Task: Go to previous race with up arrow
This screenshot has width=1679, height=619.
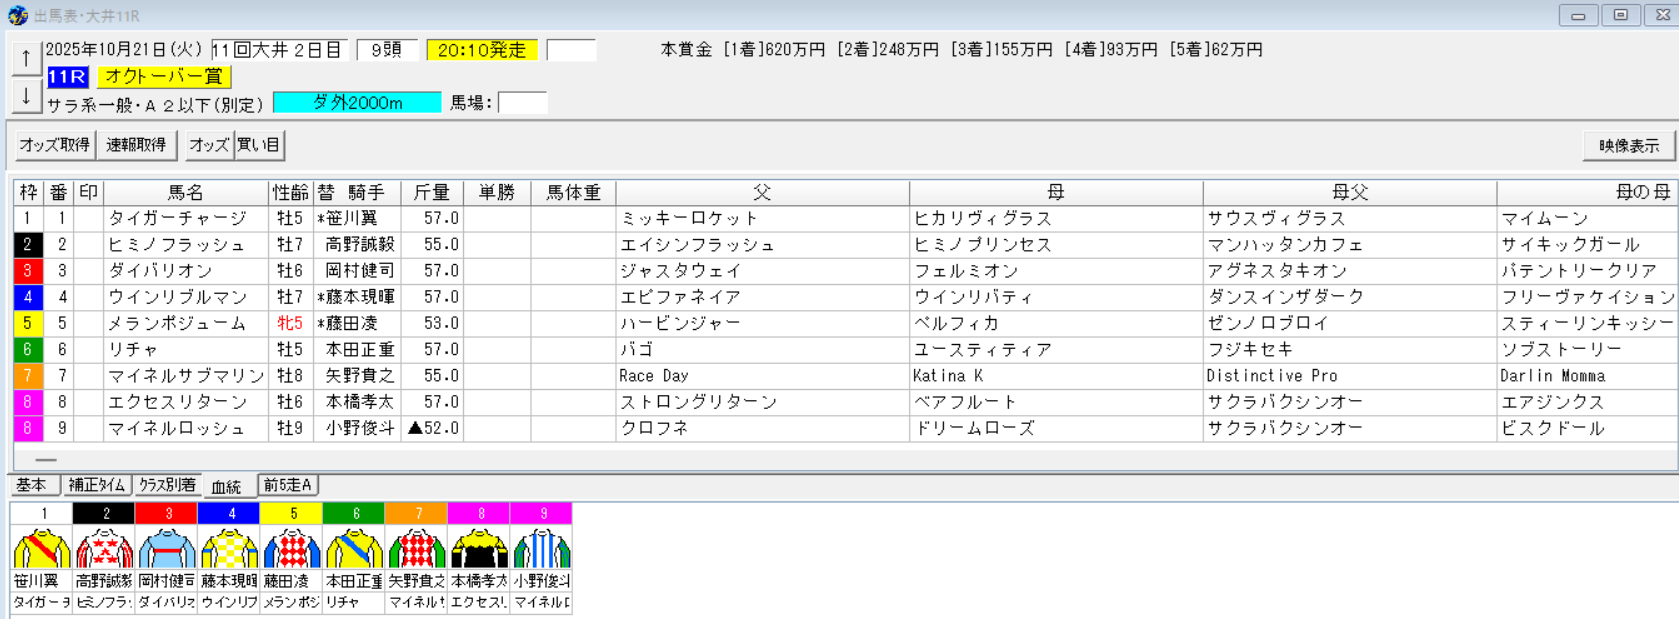Action: [x=26, y=59]
